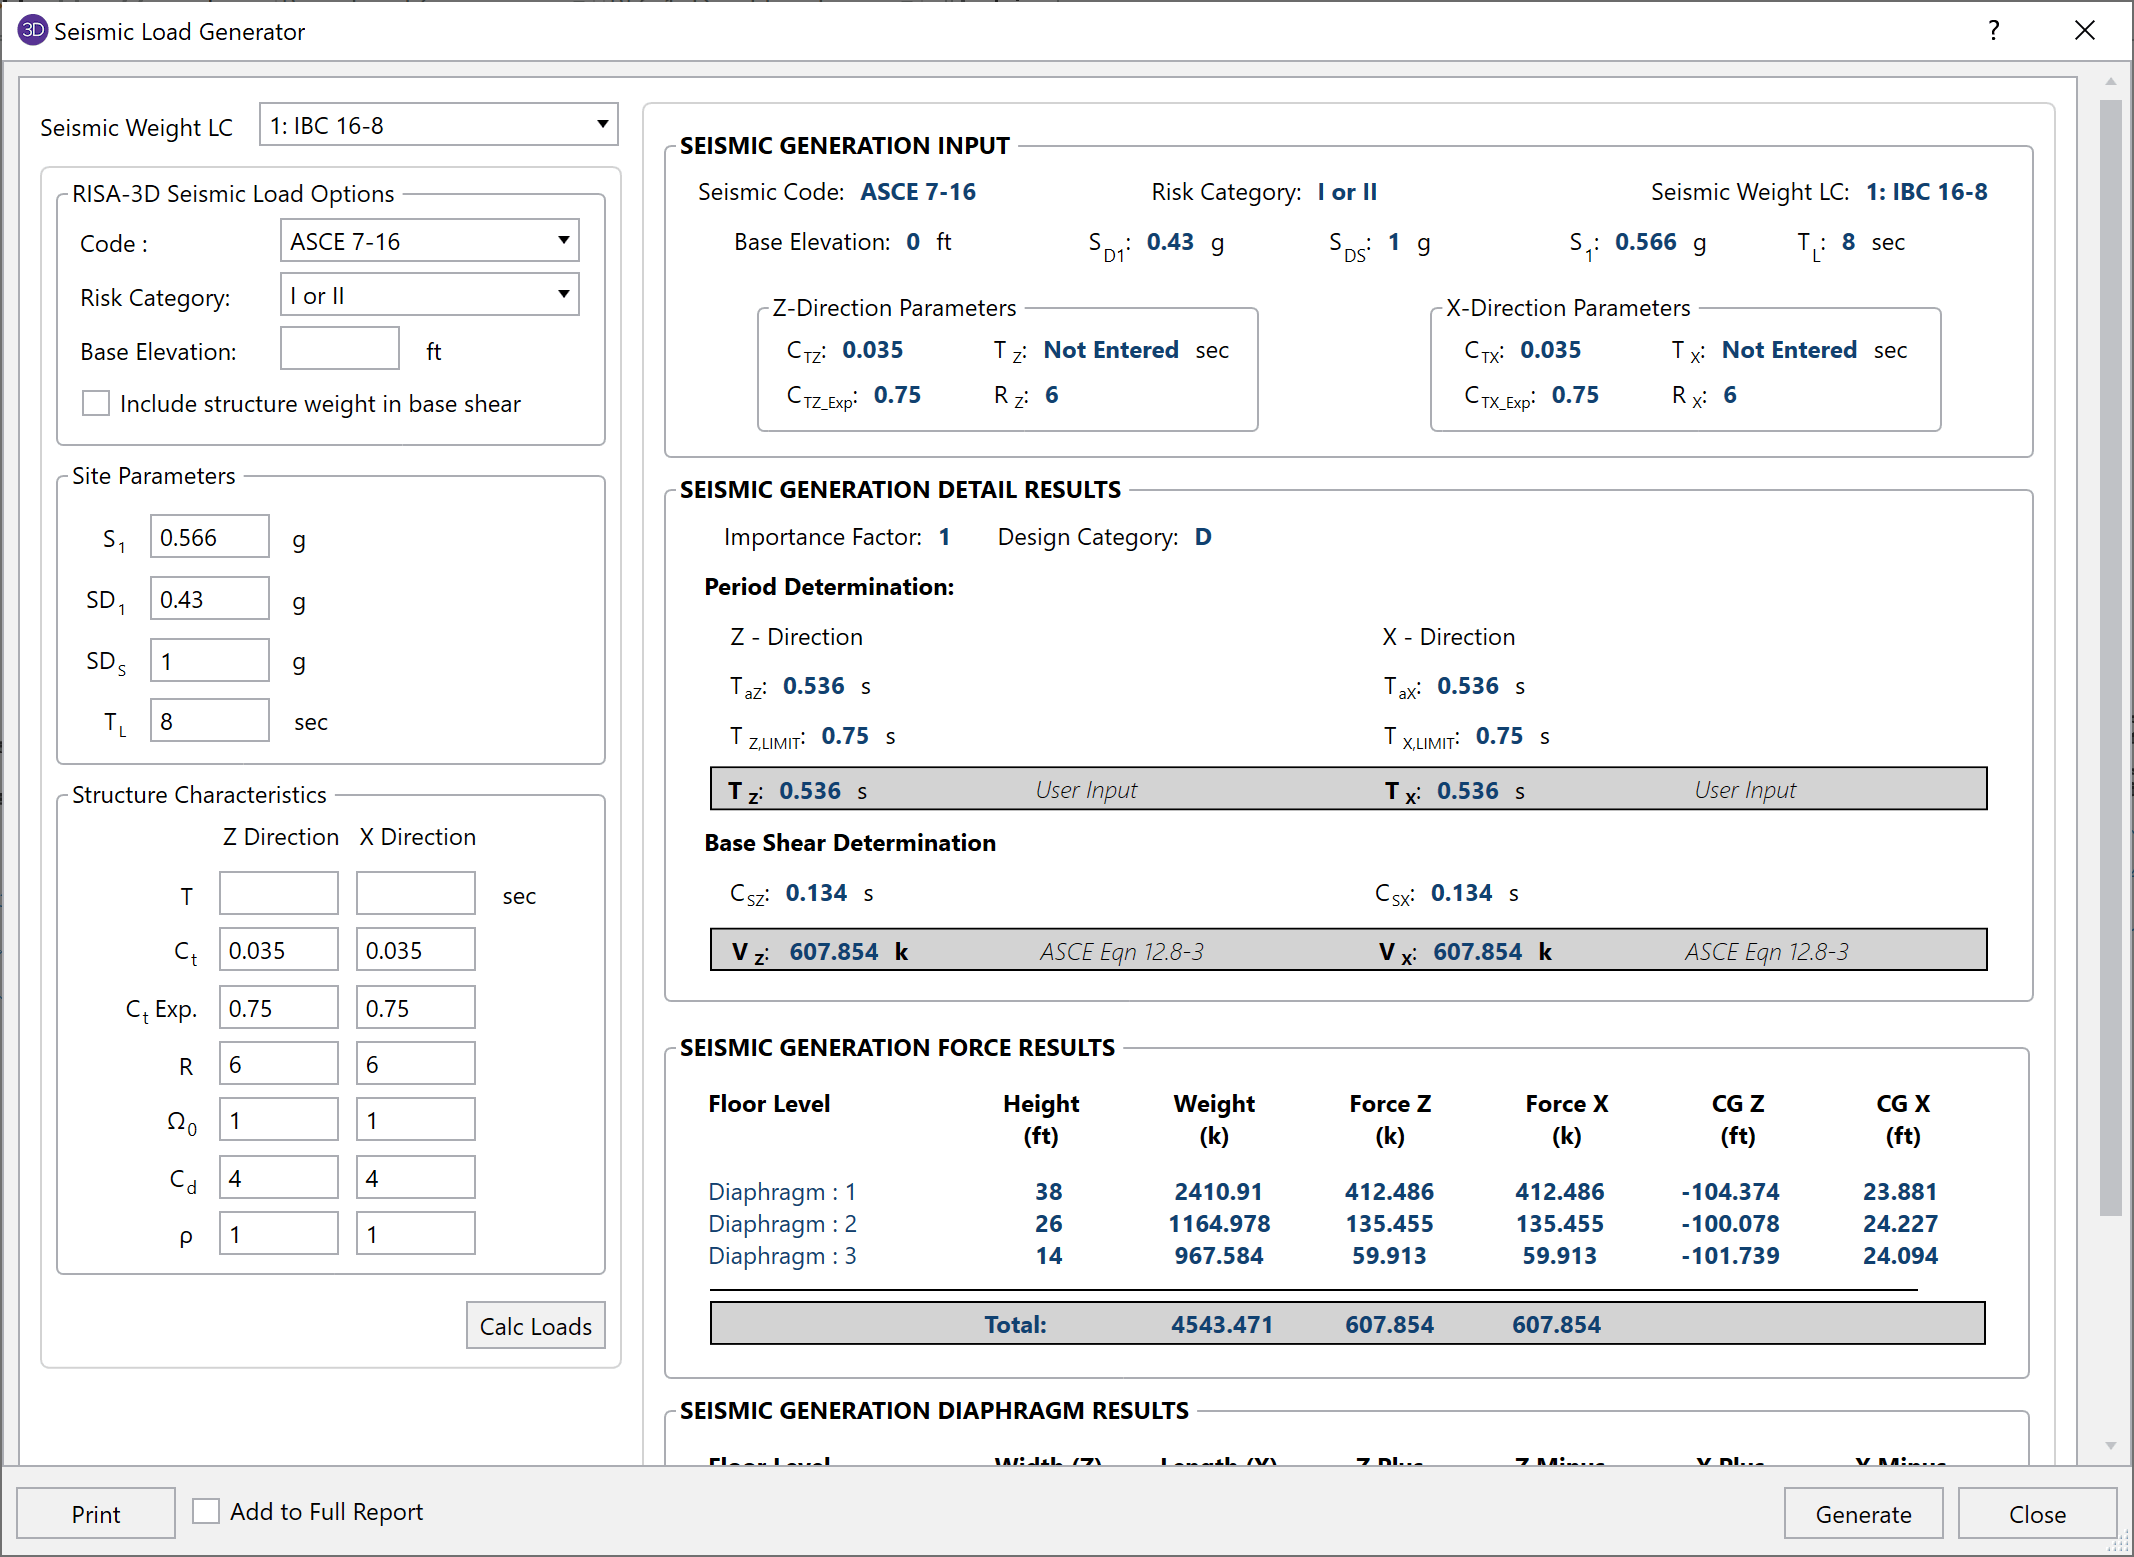2134x1557 pixels.
Task: Open the Seismic Weight LC dropdown
Action: coord(438,125)
